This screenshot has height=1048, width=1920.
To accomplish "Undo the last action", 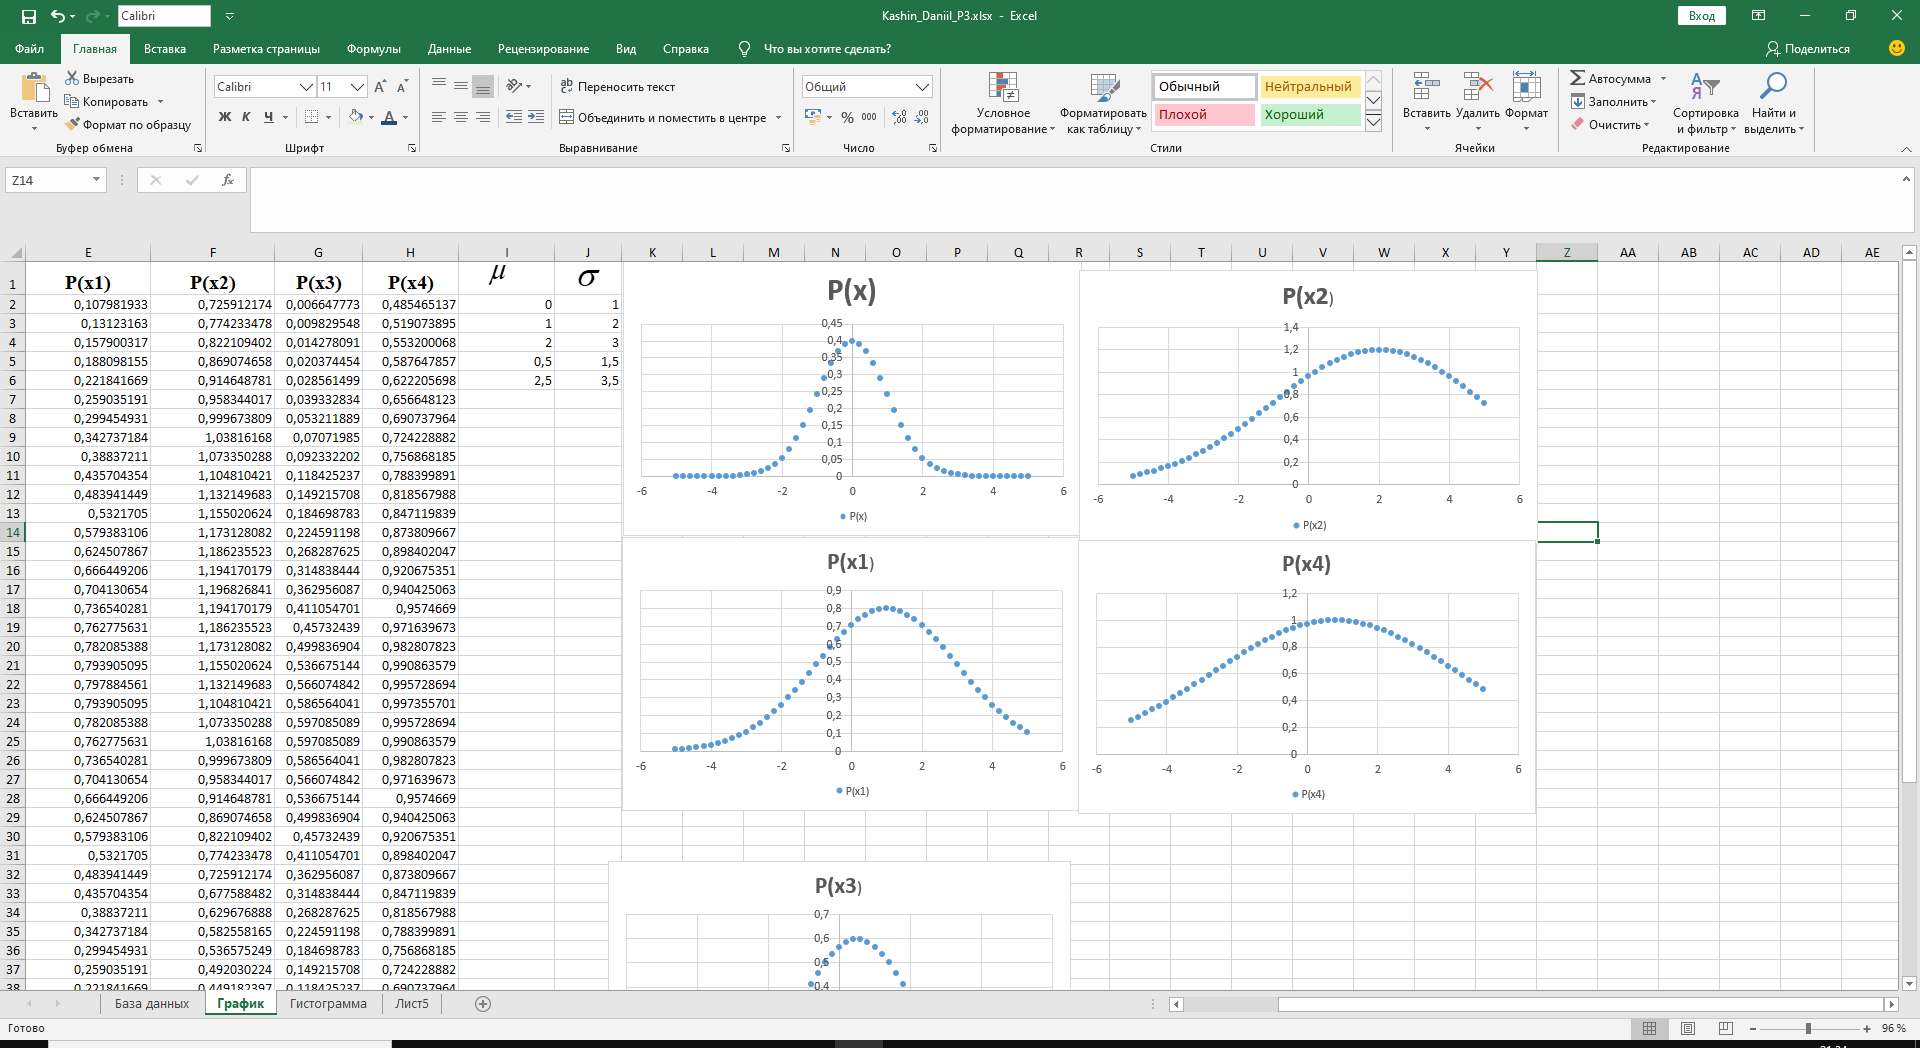I will tap(58, 16).
